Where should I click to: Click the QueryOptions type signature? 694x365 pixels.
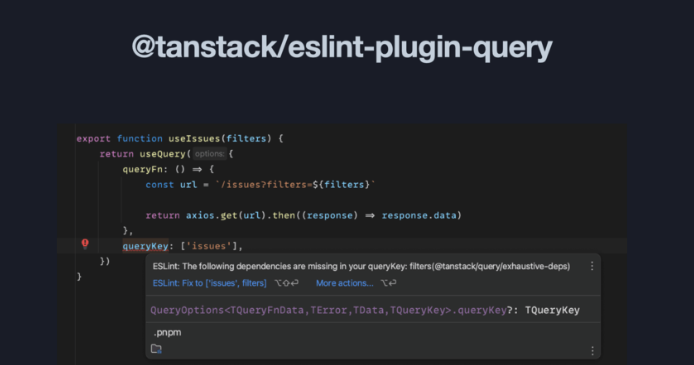coord(328,310)
